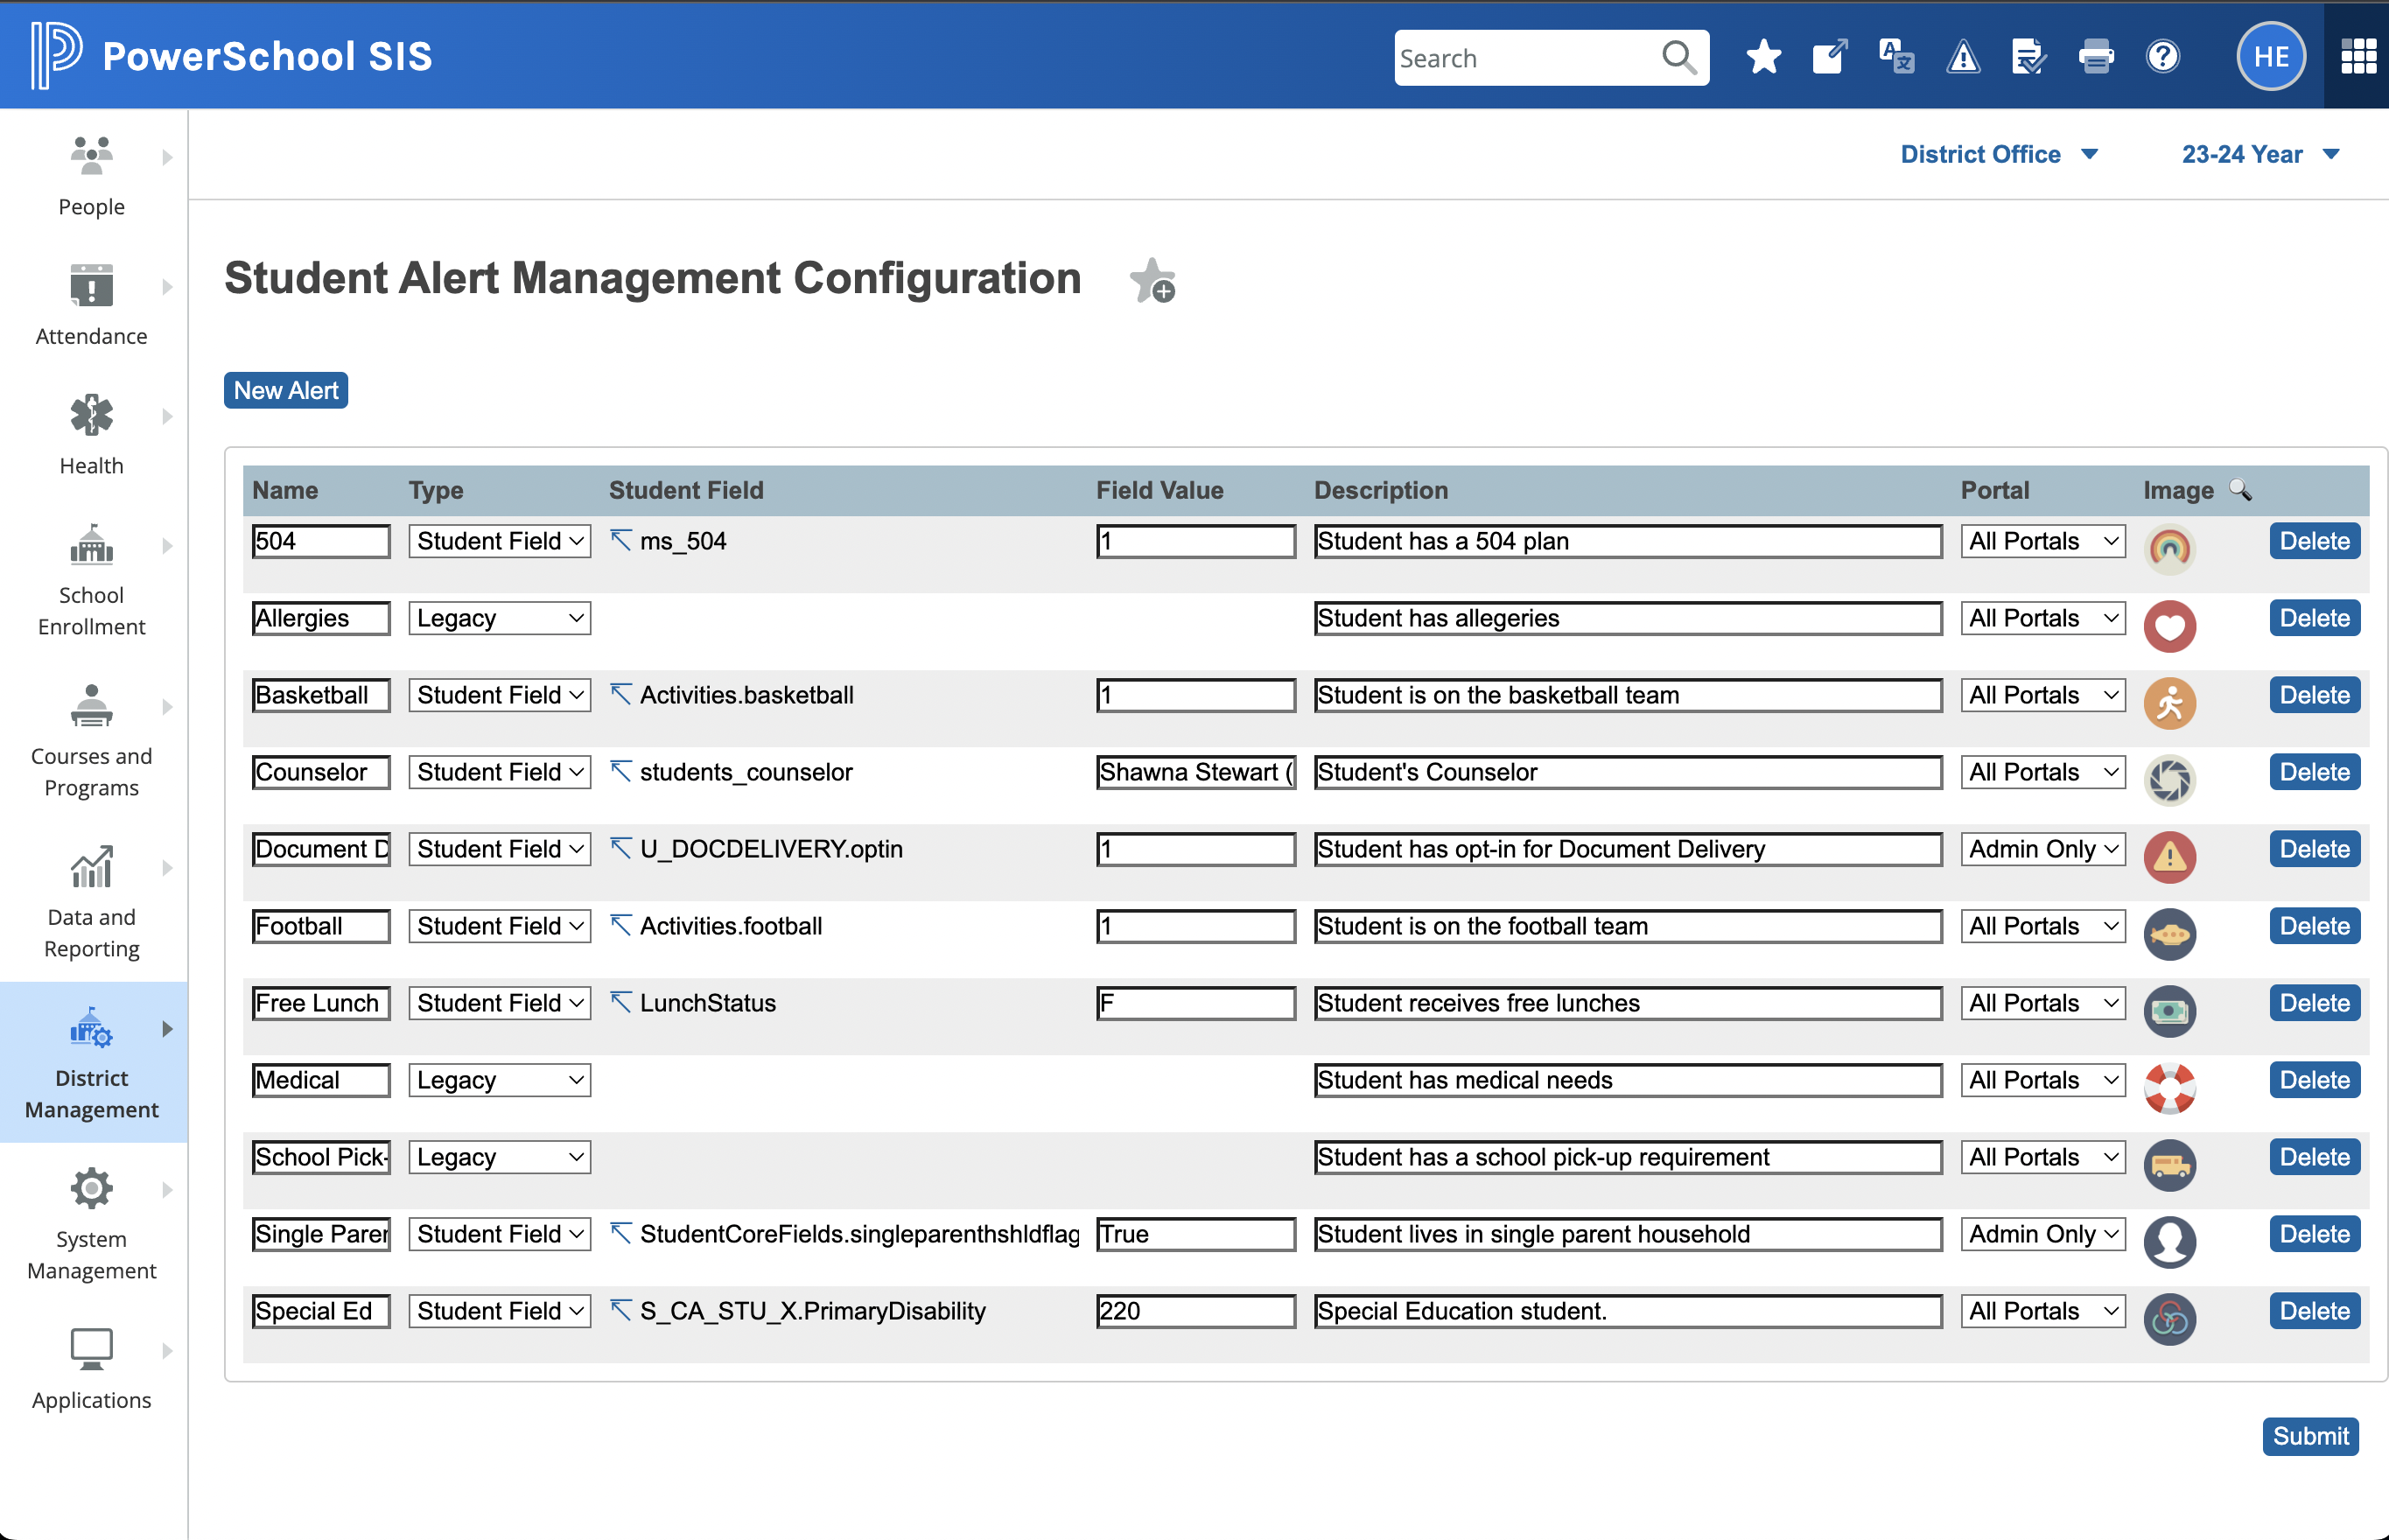This screenshot has height=1540, width=2389.
Task: Click description field 'Student has allegeries'
Action: pos(1628,618)
